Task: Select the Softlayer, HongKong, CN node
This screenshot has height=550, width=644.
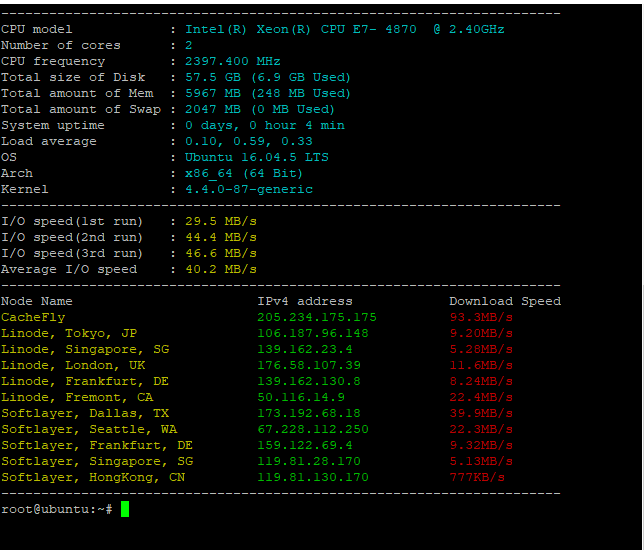Action: pos(93,478)
